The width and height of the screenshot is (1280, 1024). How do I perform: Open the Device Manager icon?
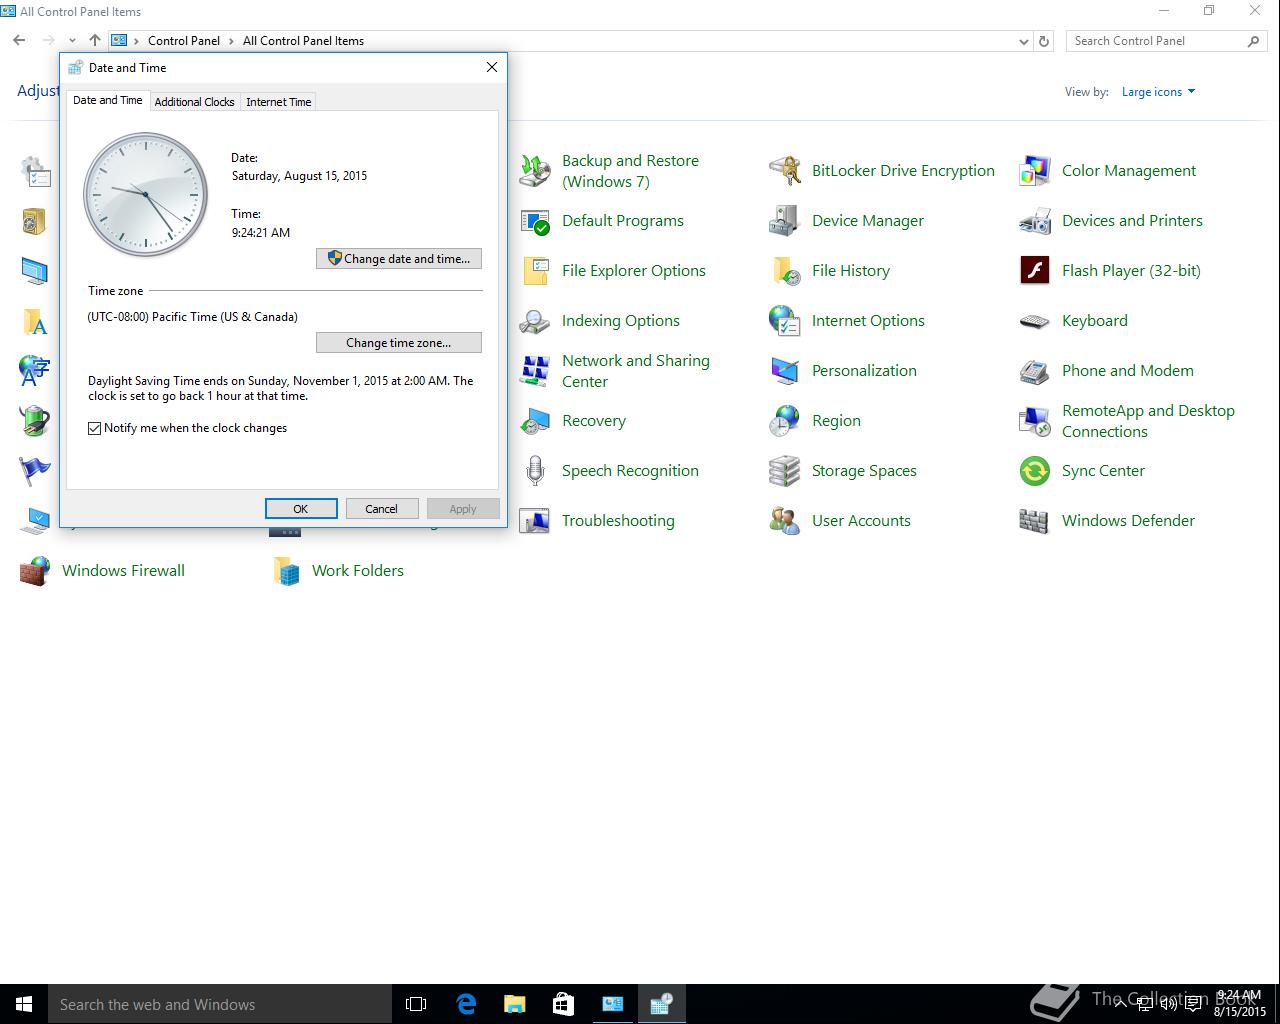pyautogui.click(x=784, y=221)
